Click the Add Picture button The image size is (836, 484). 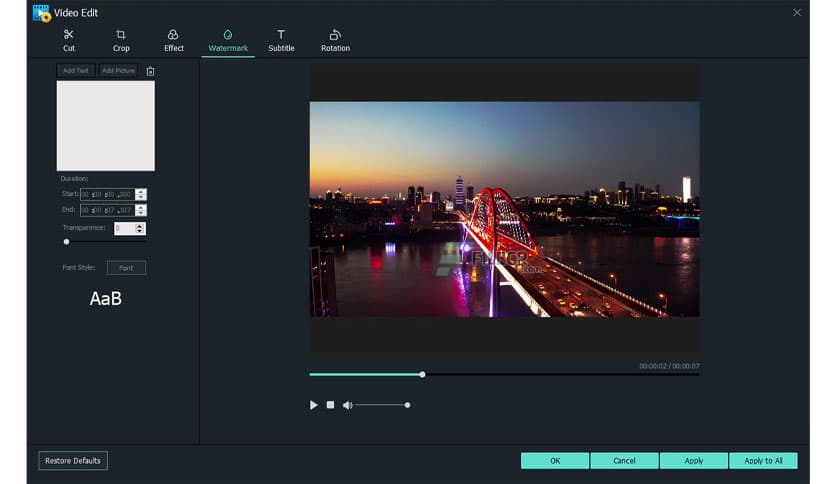pos(118,71)
